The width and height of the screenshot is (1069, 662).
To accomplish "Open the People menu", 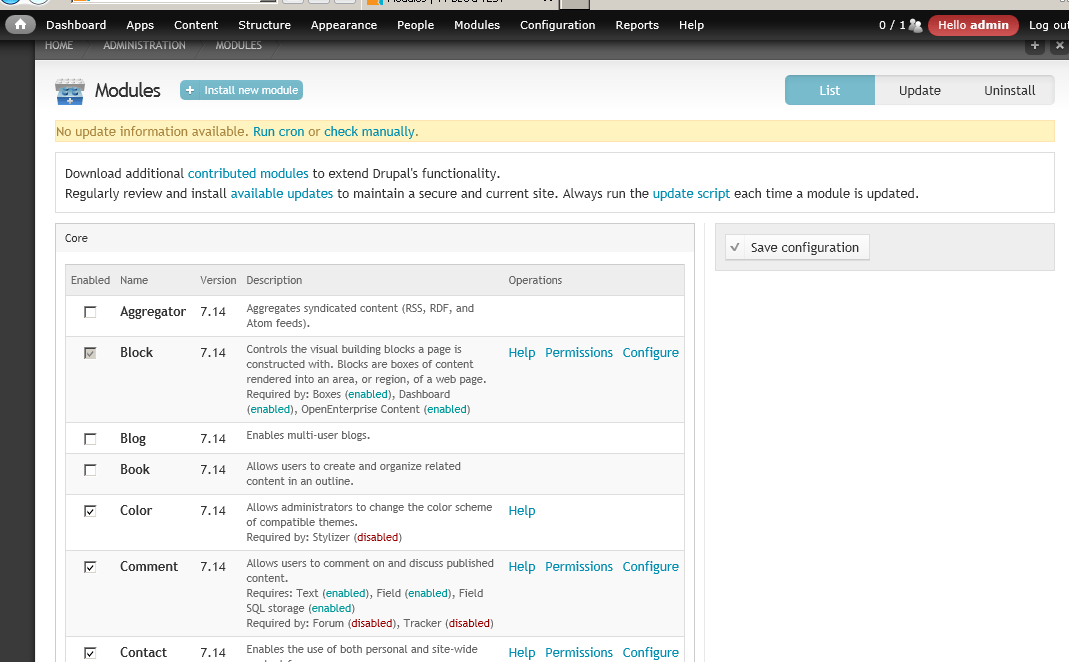I will tap(415, 25).
